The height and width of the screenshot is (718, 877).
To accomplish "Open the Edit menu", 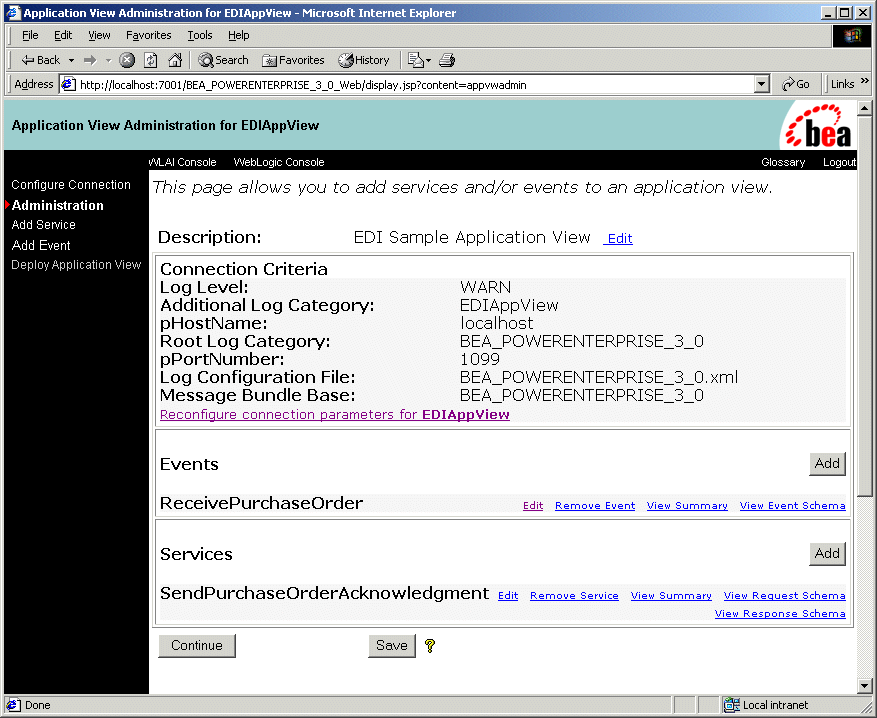I will click(63, 35).
